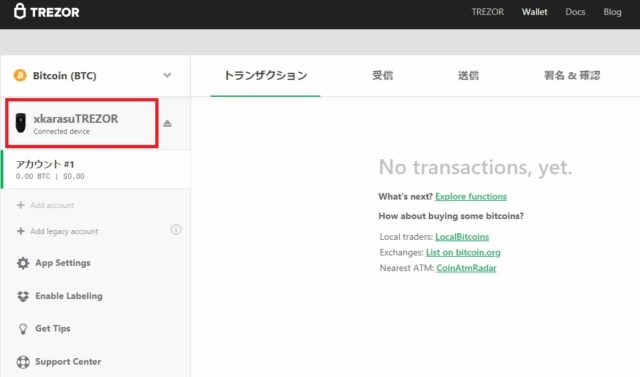This screenshot has height=377, width=640.
Task: Open App Settings
Action: 63,263
